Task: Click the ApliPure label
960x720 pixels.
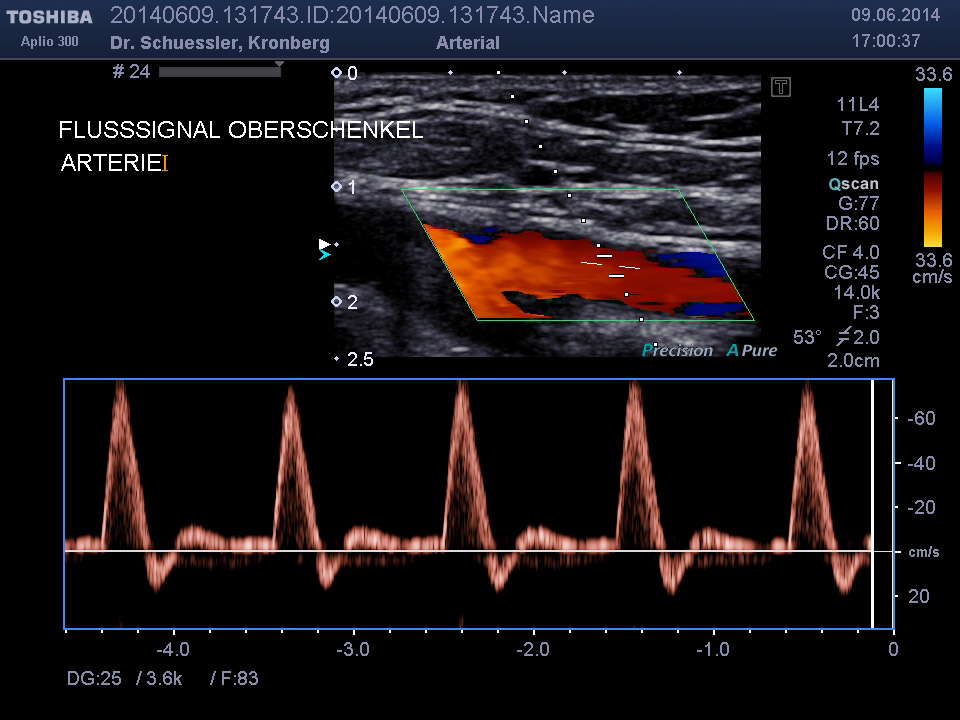Action: tap(752, 350)
